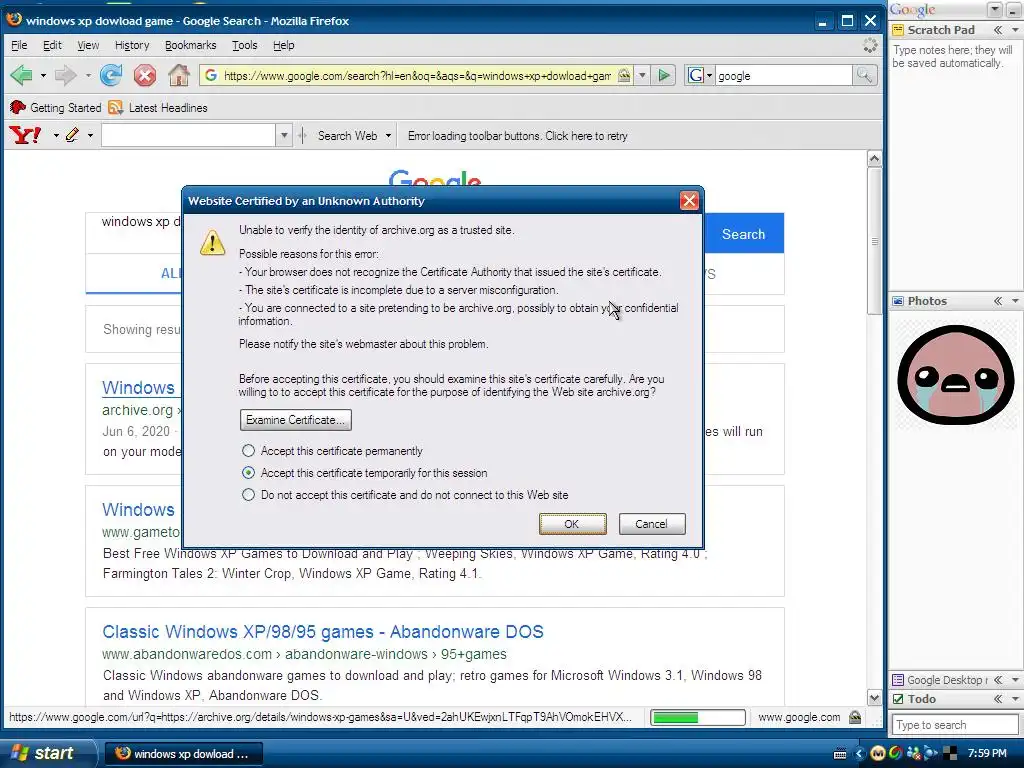Screen dimensions: 1024x768
Task: Select Accept this certificate permanently
Action: (248, 451)
